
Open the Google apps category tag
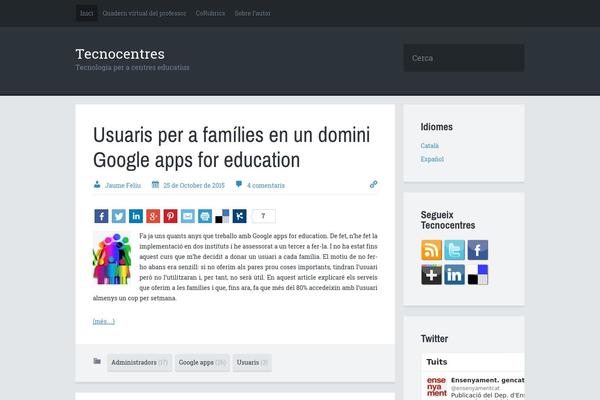point(202,362)
